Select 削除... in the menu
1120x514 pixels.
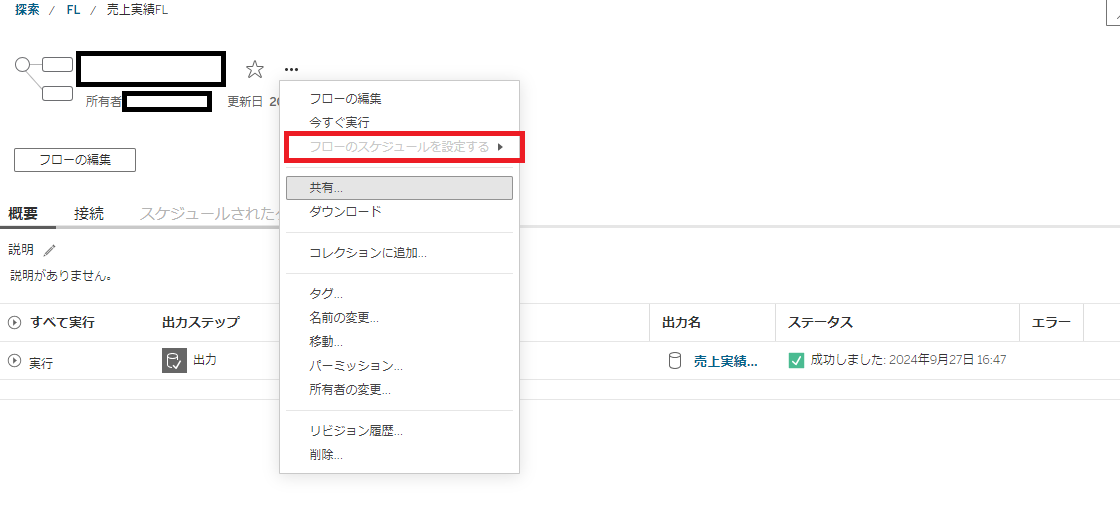pos(399,455)
